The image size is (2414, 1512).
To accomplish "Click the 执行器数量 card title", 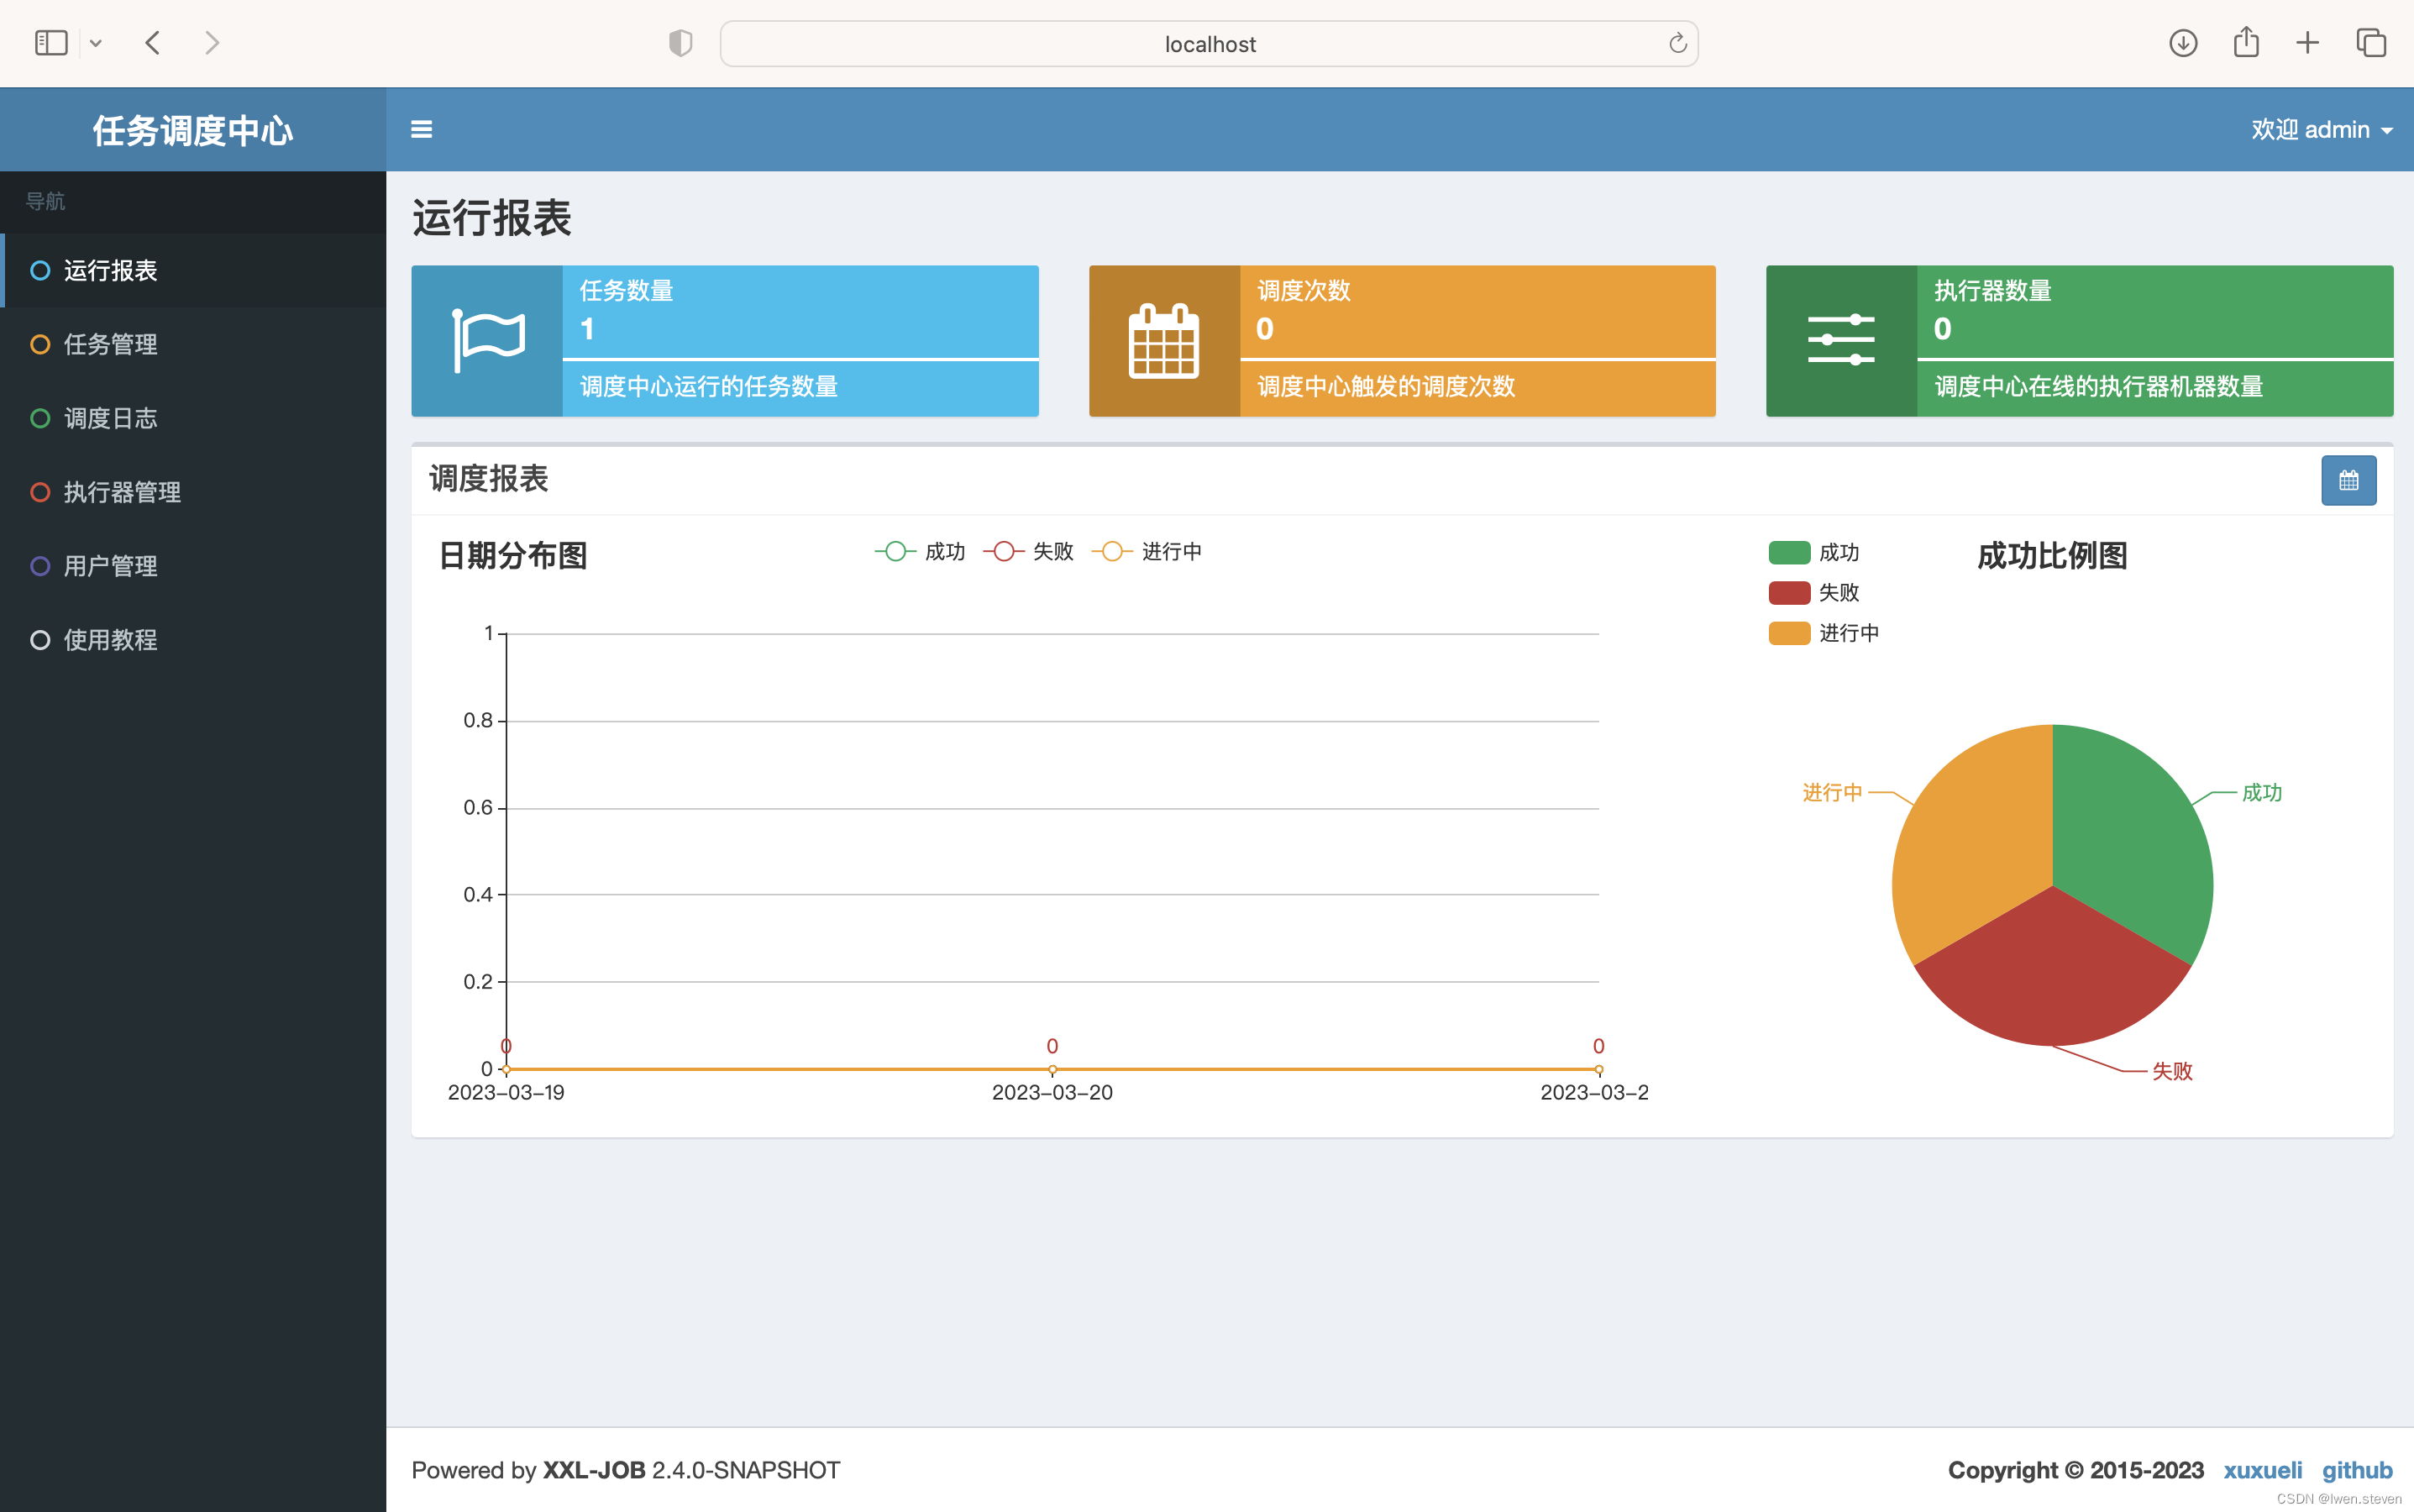I will [x=1992, y=290].
